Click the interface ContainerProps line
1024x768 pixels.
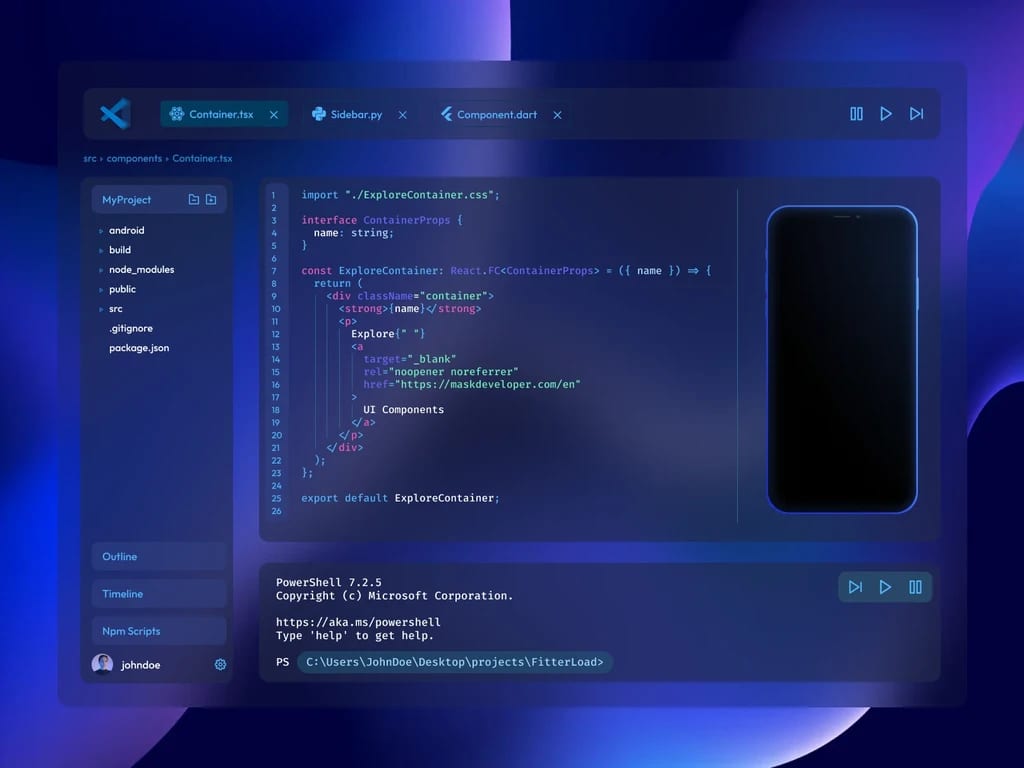(381, 220)
